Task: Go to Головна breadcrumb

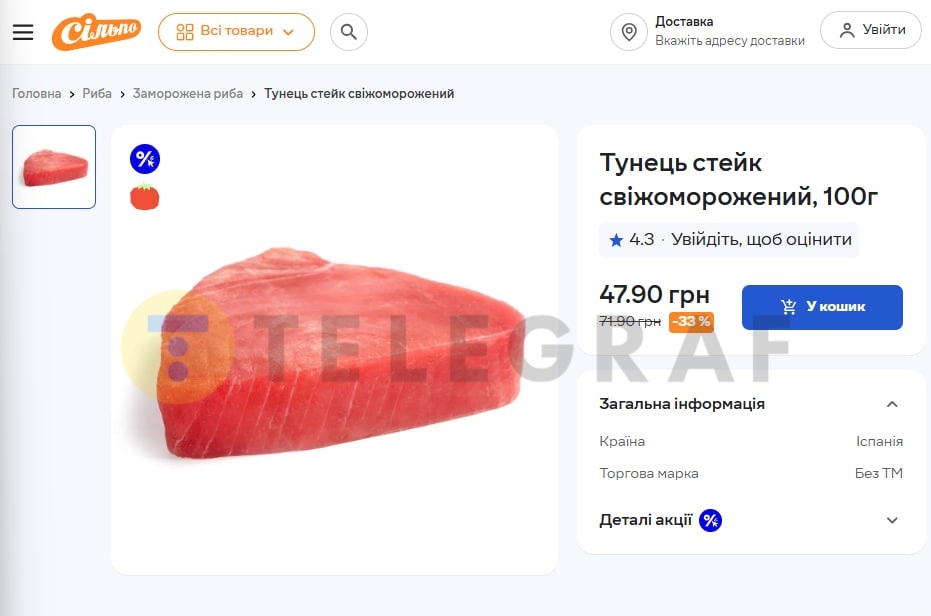Action: [x=37, y=94]
